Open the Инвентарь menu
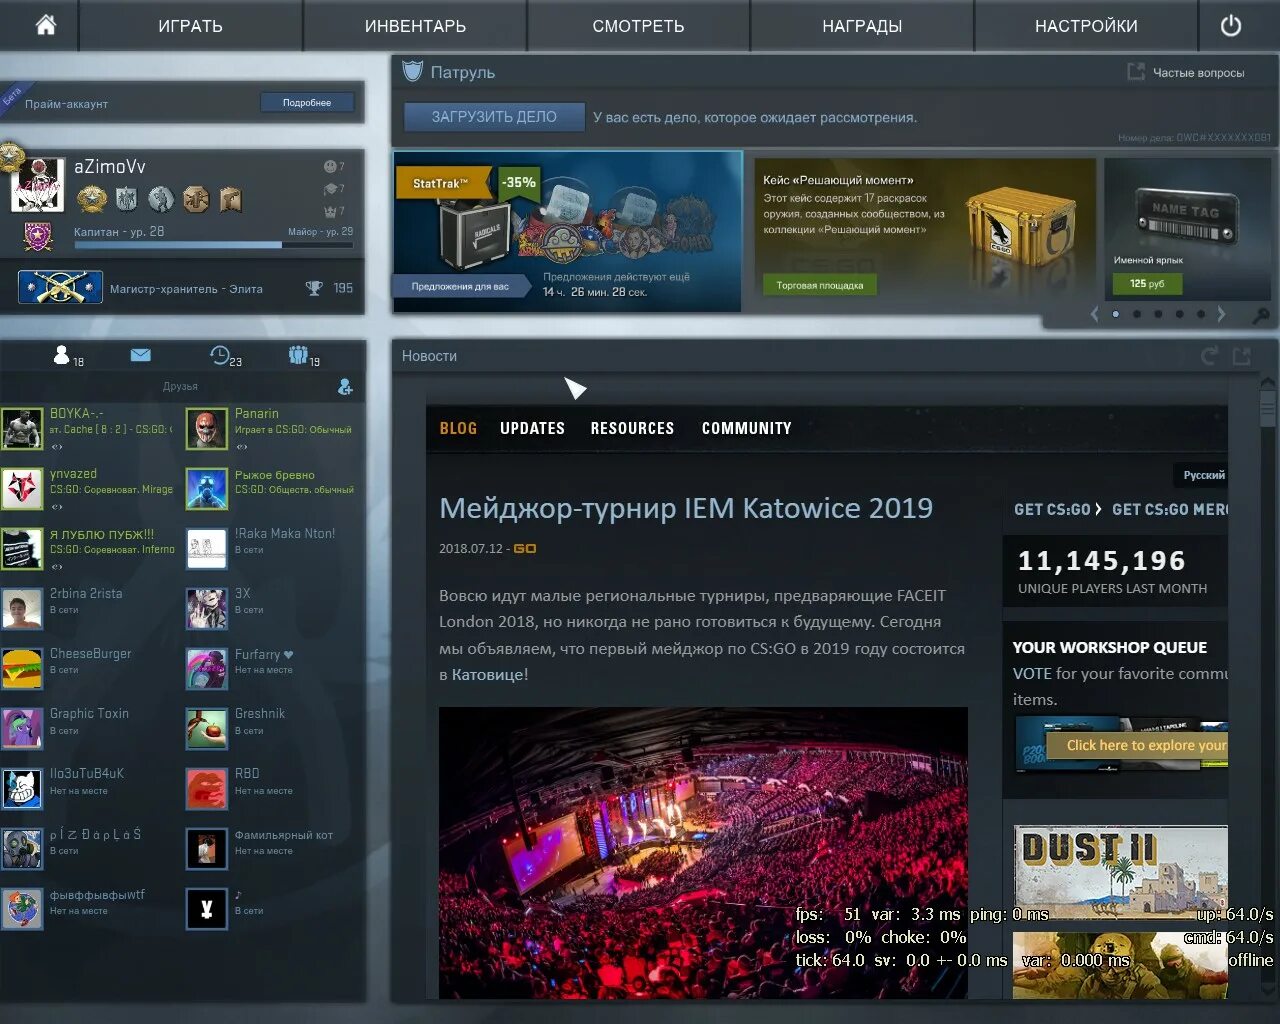 [415, 26]
